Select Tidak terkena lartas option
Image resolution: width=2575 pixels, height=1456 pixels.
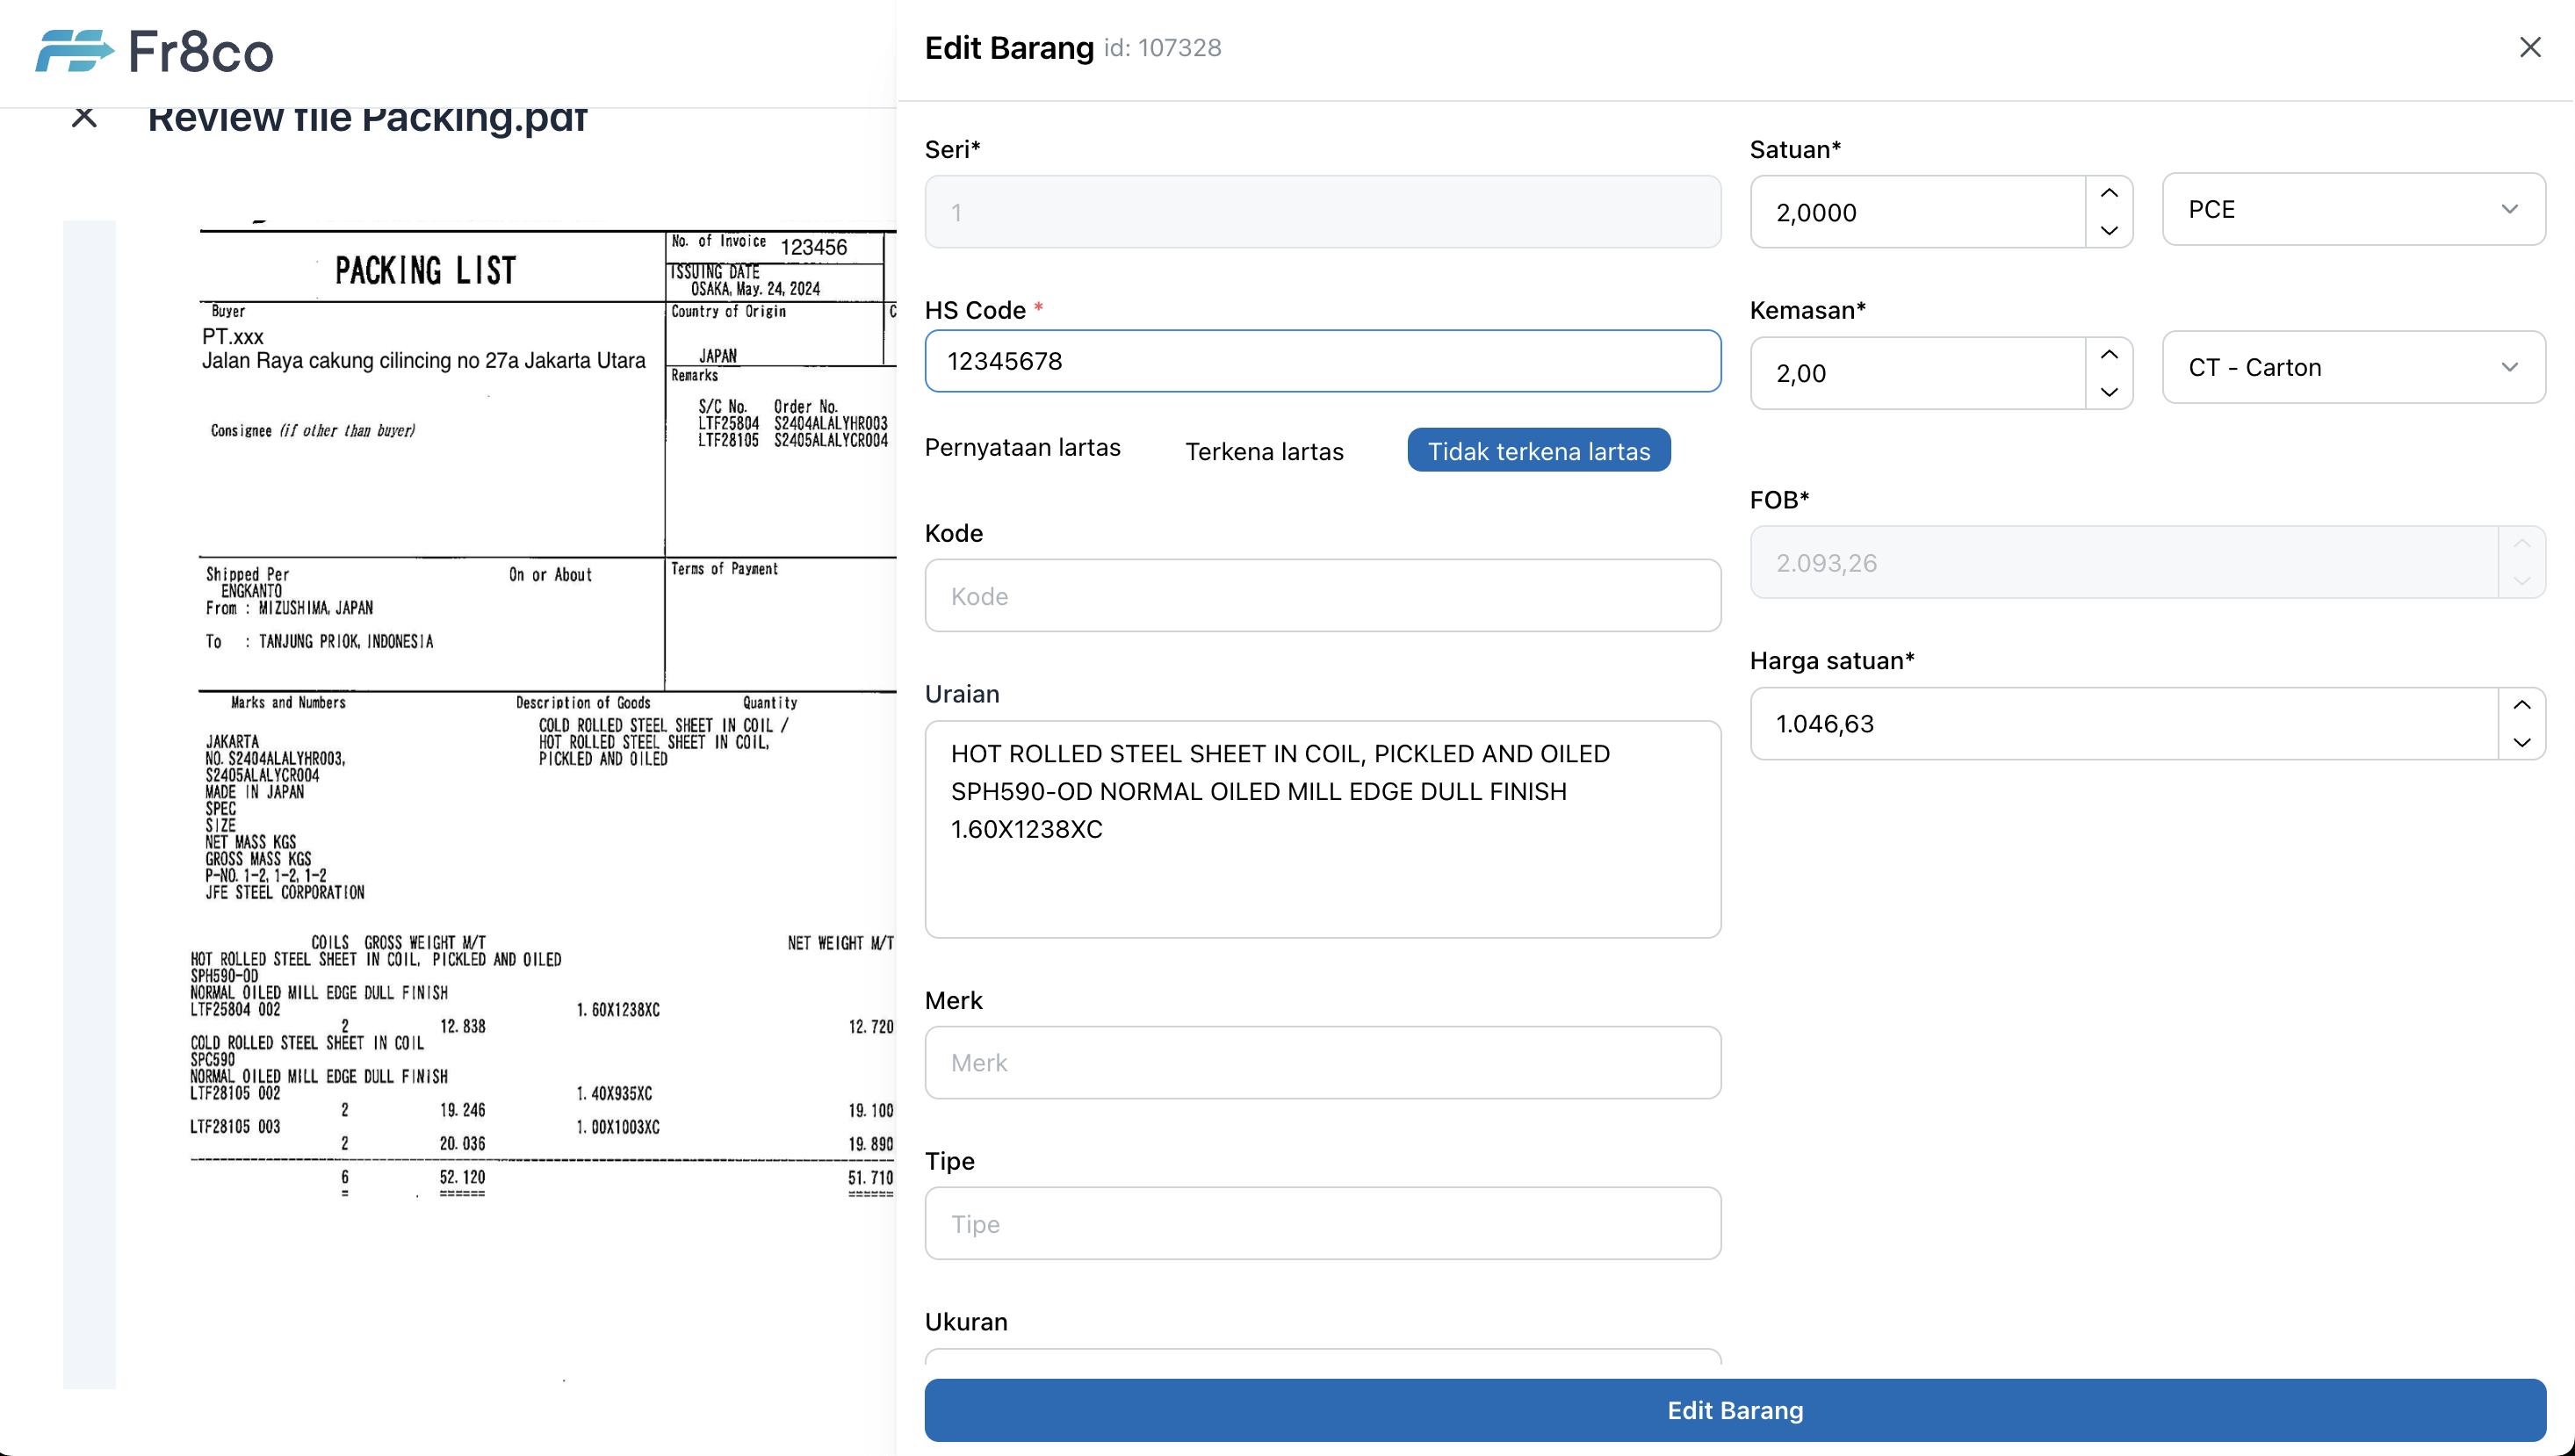click(1538, 451)
